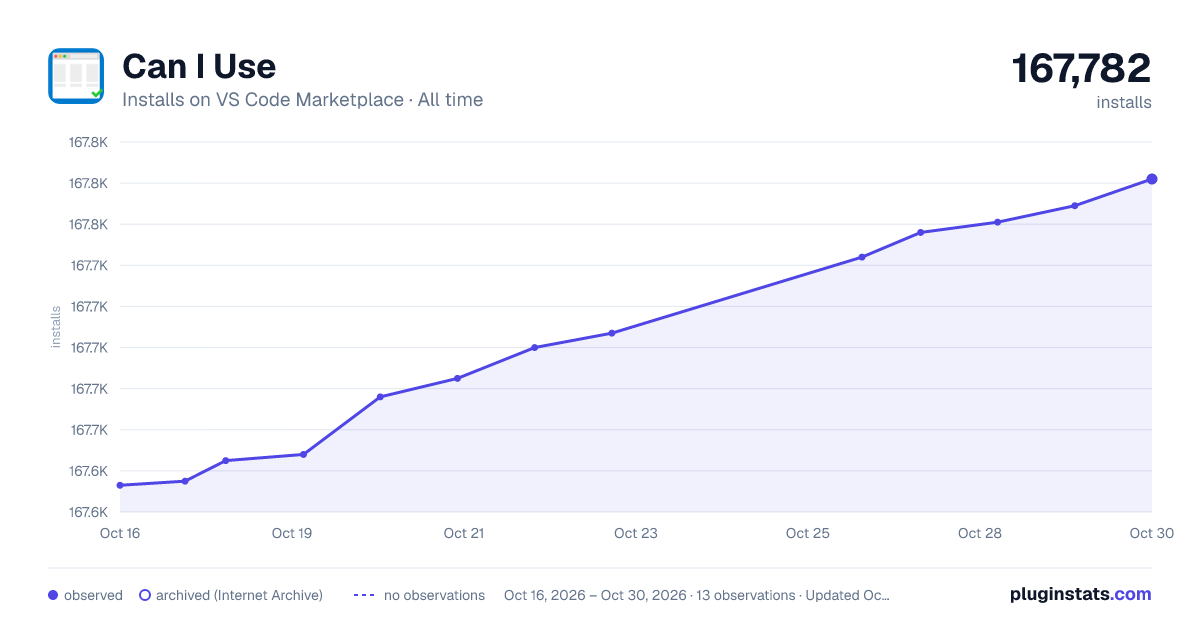Click the first data point at Oct 16
1200x630 pixels.
coord(120,485)
